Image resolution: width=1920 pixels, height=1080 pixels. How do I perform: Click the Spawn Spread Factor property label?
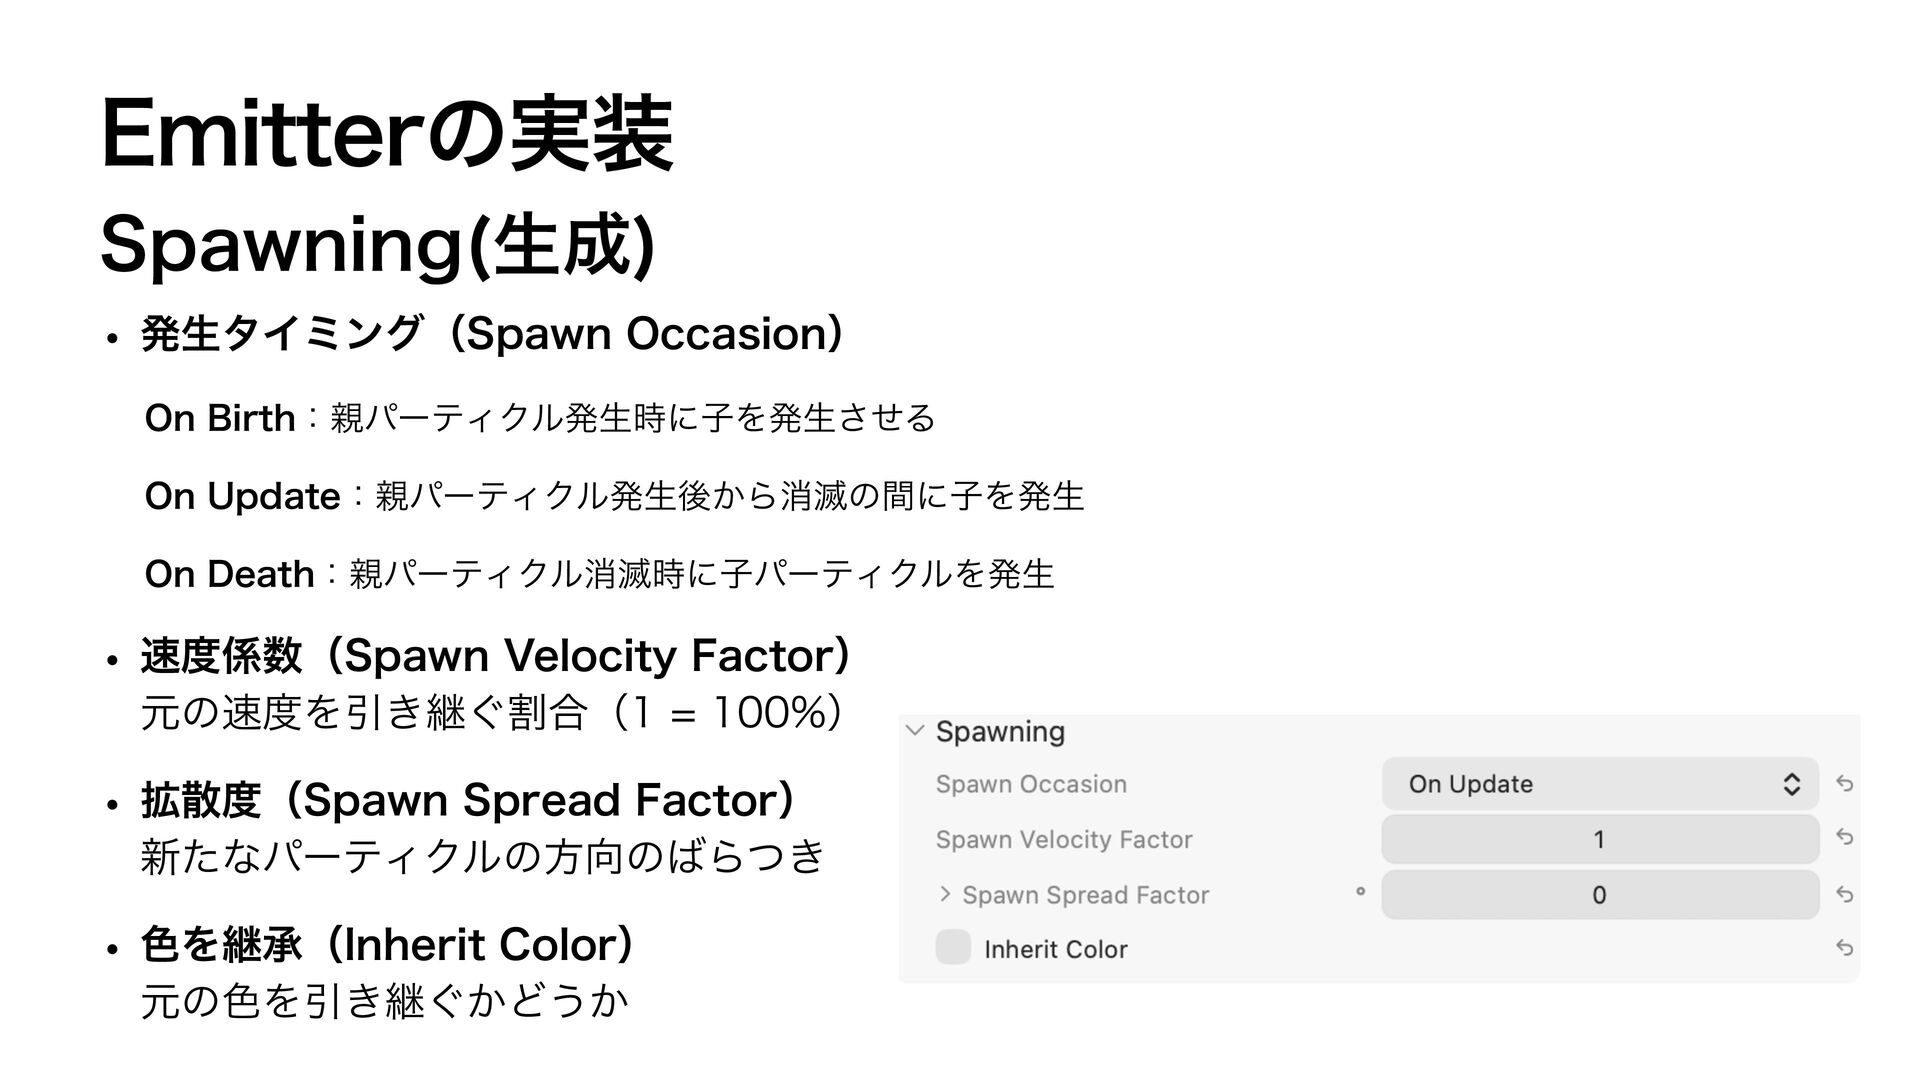[1086, 895]
